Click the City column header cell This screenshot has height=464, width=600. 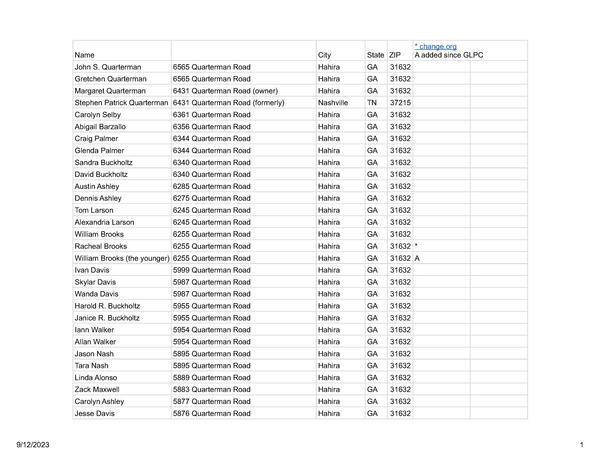tap(325, 54)
